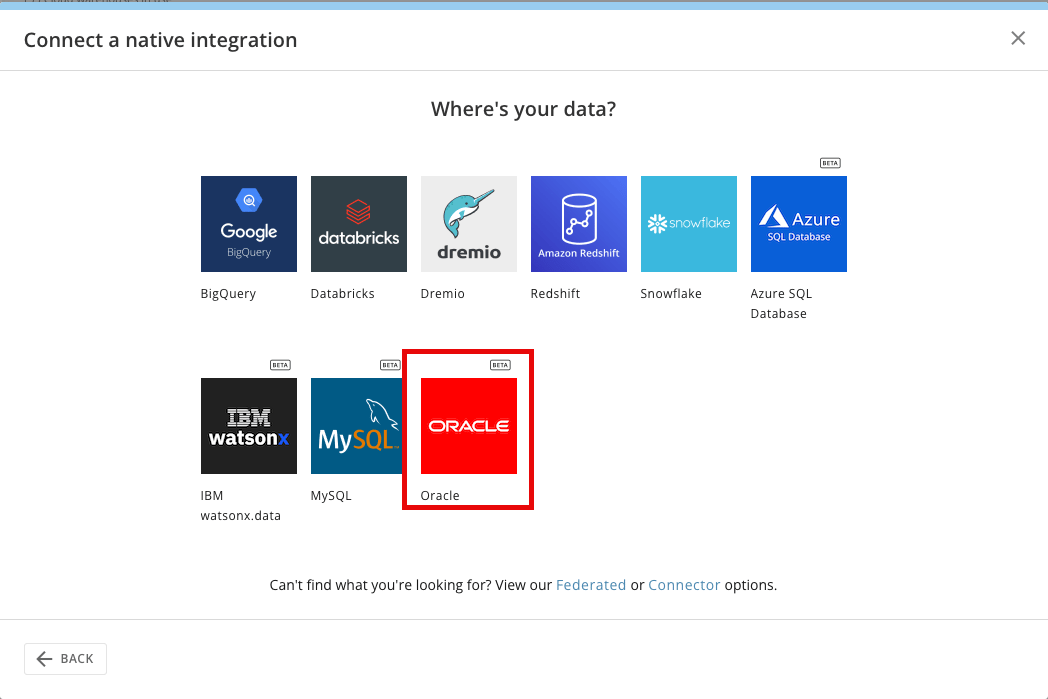This screenshot has width=1048, height=699.
Task: Click the Oracle text label
Action: [440, 496]
